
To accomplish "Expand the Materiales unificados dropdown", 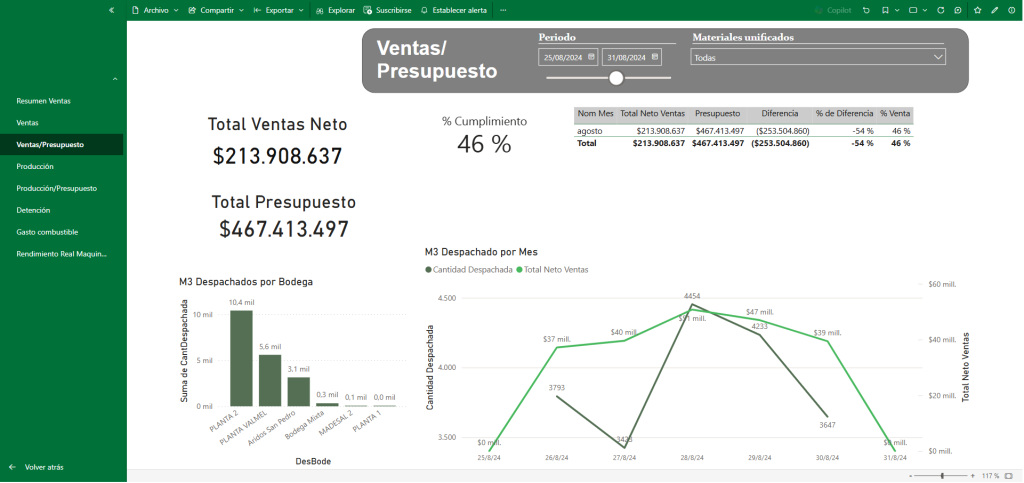I will 937,58.
